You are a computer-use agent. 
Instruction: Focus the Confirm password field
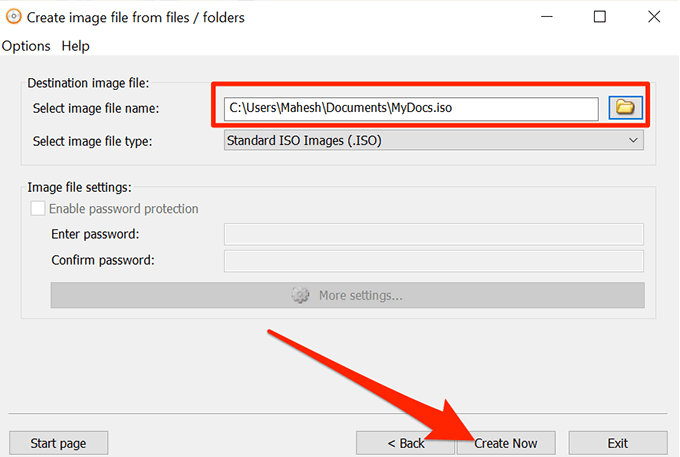(x=434, y=261)
